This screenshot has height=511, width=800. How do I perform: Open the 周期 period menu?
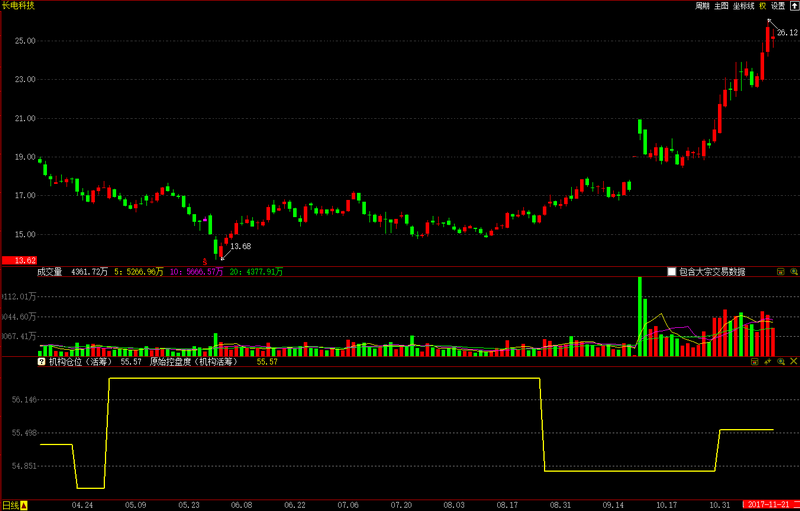(703, 6)
